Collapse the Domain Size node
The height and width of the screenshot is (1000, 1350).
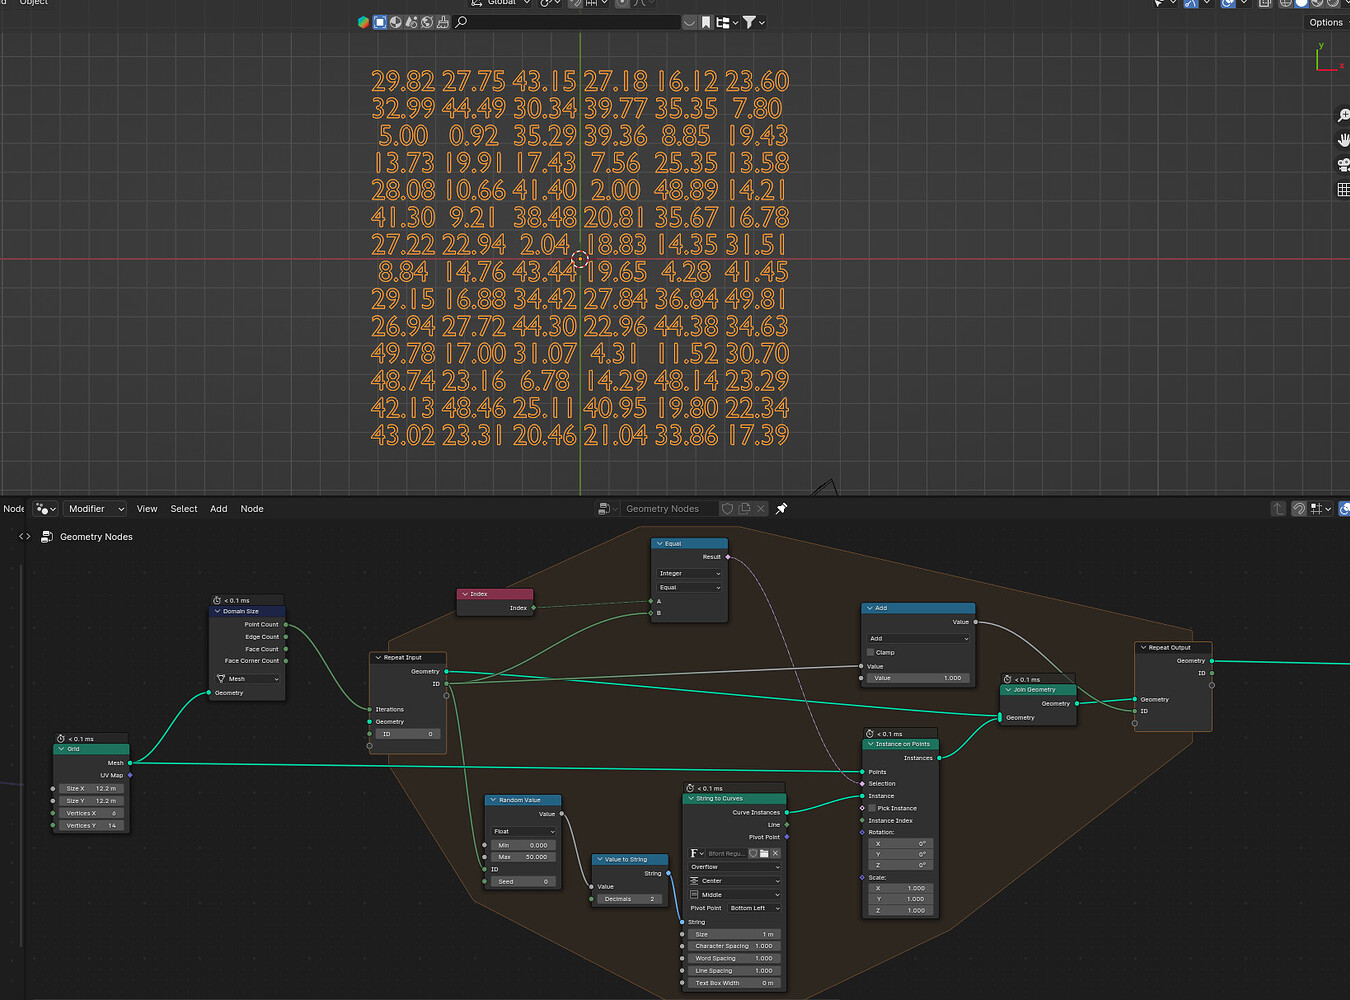pyautogui.click(x=217, y=611)
